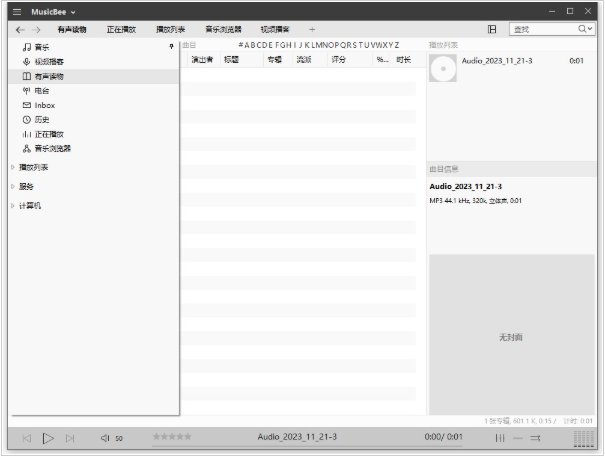This screenshot has height=457, width=605.
Task: Switch to the 正在播放 tab
Action: pos(121,30)
